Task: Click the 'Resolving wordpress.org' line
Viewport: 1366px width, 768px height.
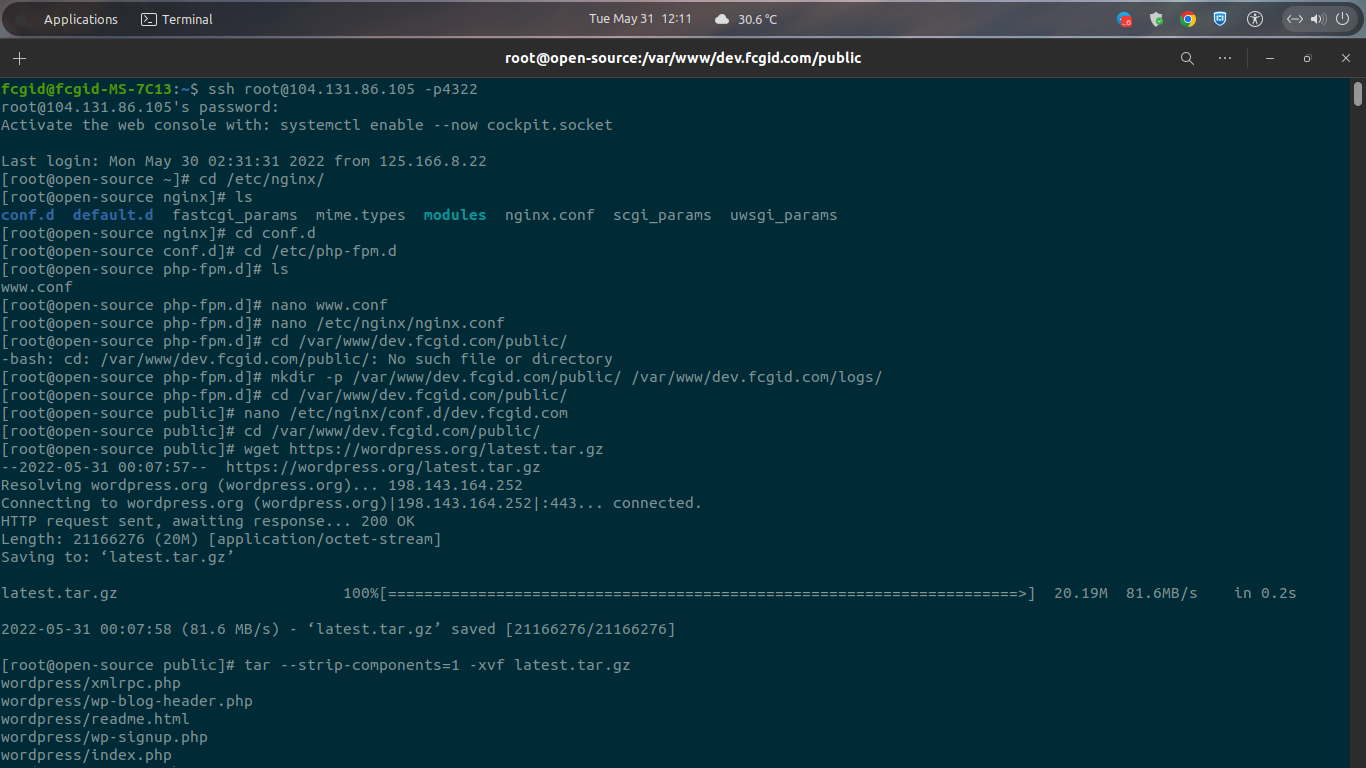Action: [x=262, y=485]
